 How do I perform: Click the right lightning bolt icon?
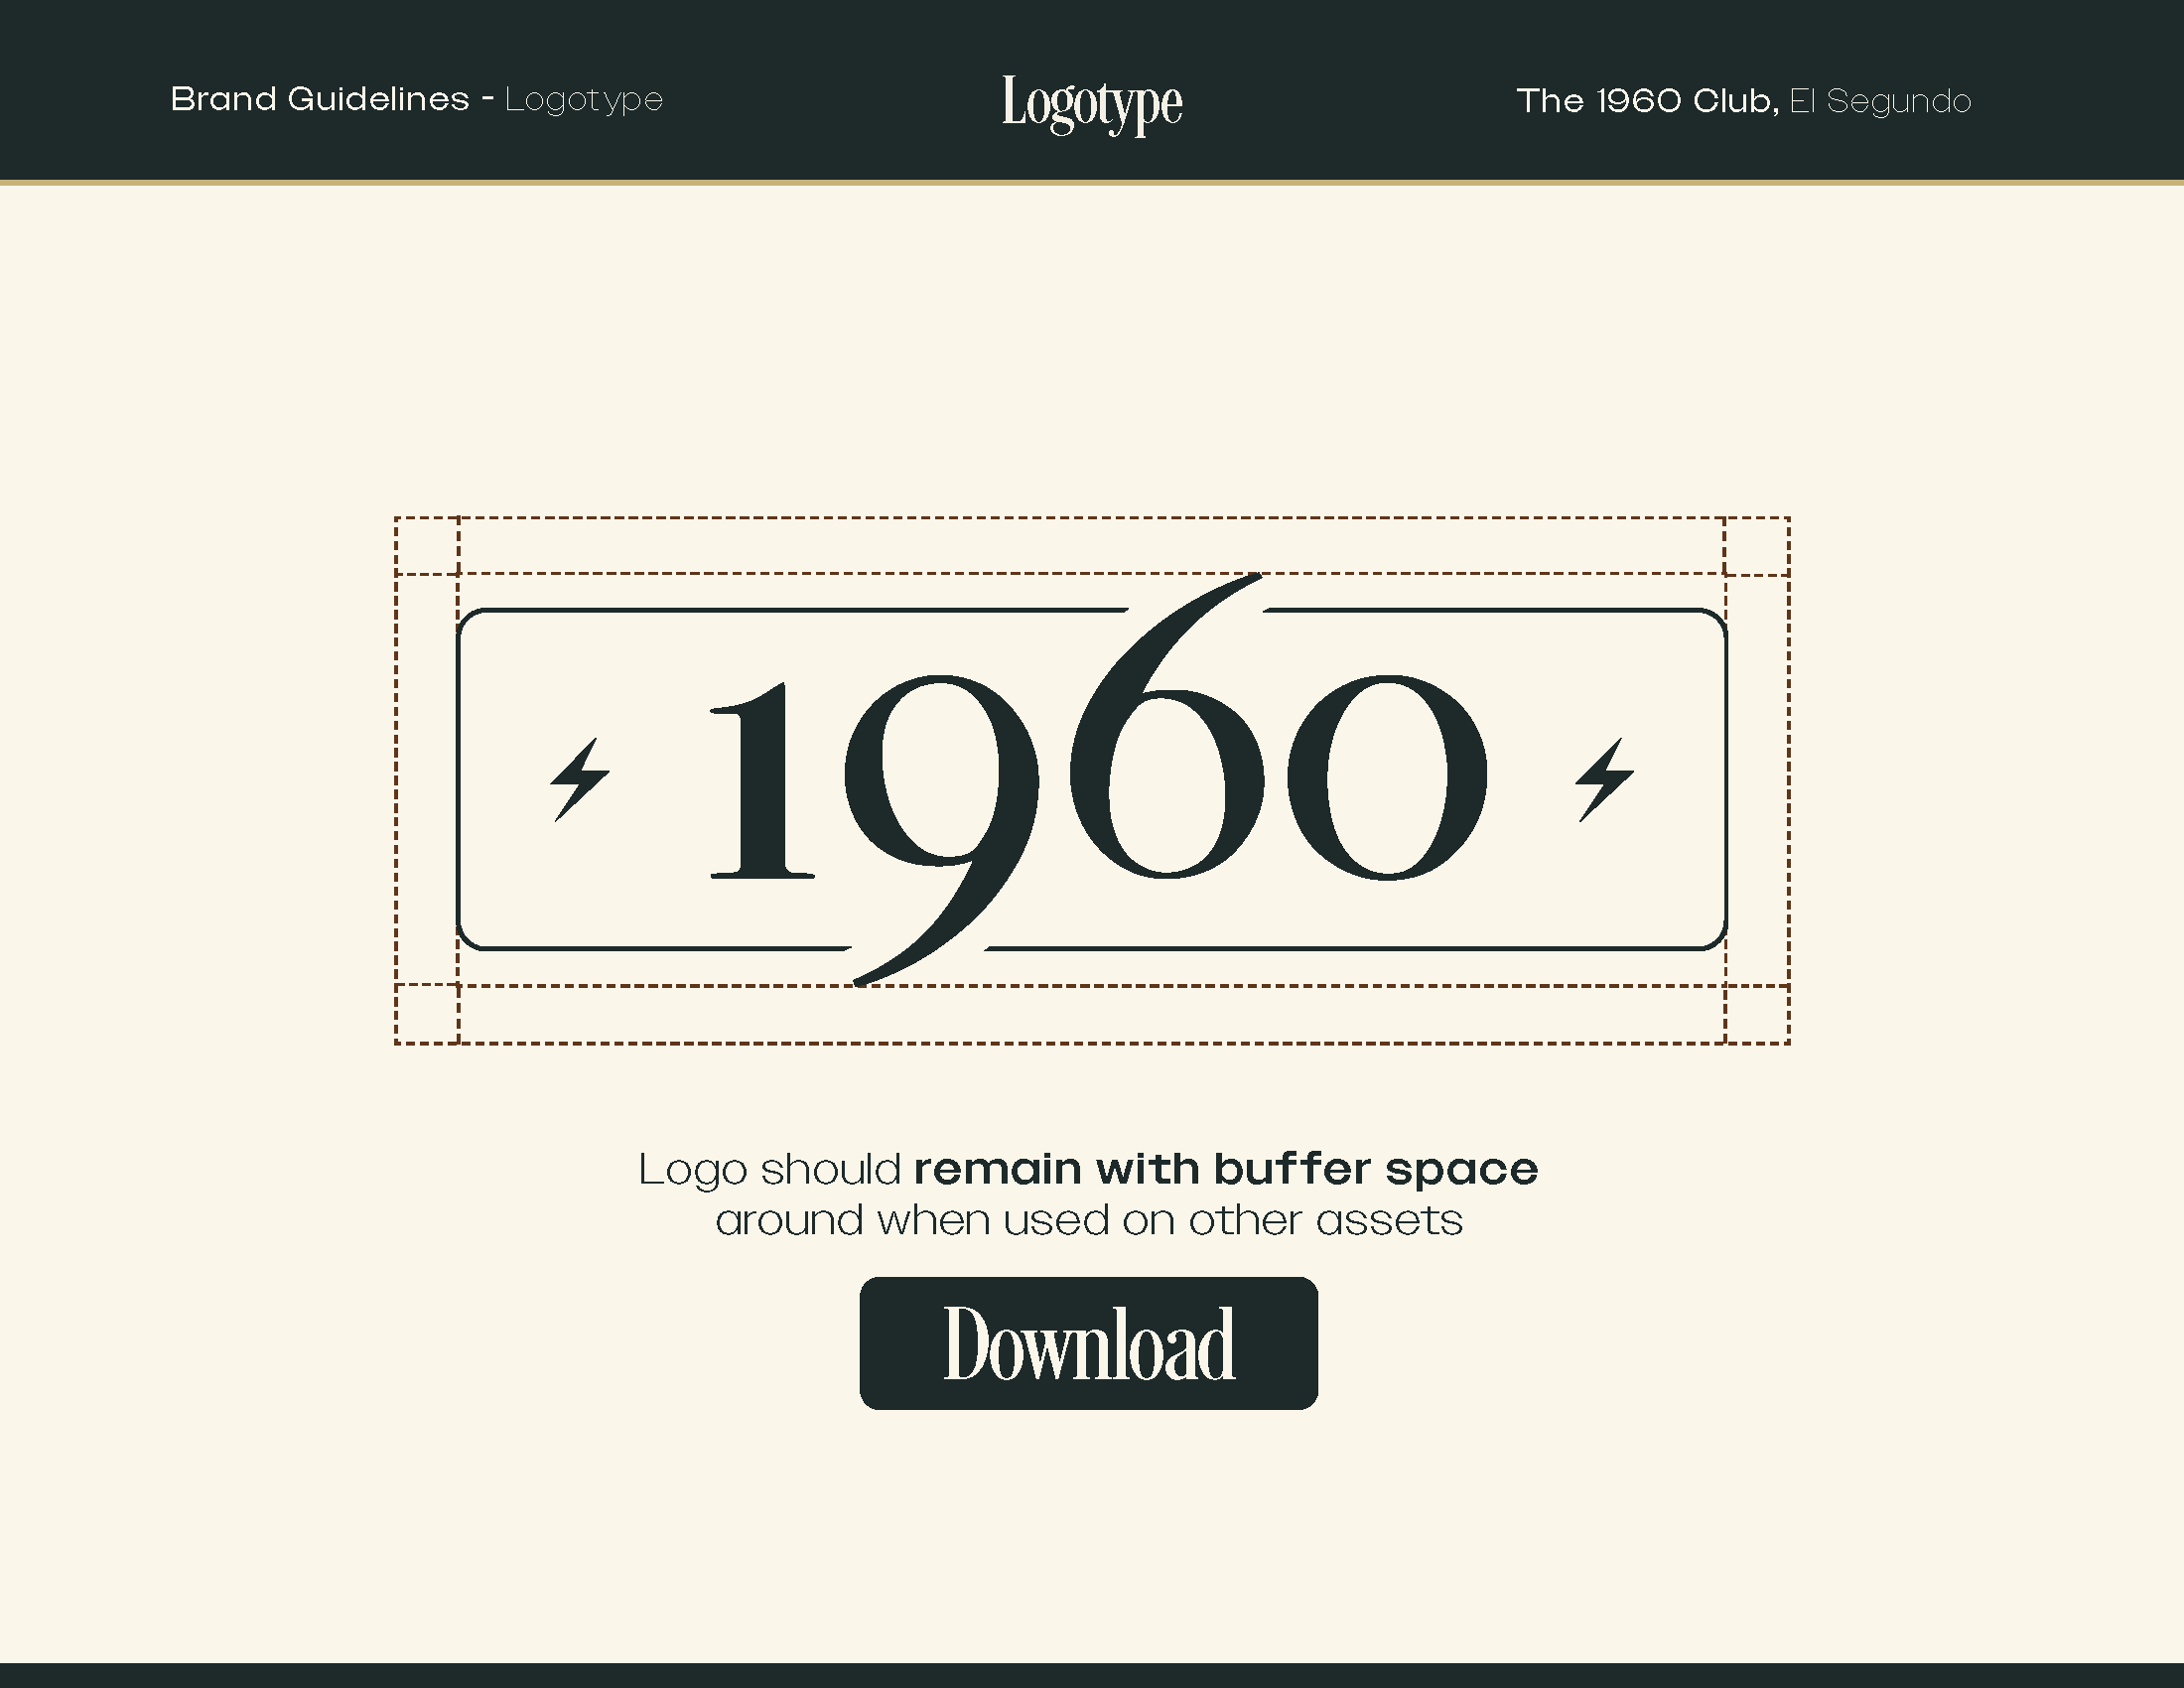[x=1604, y=780]
